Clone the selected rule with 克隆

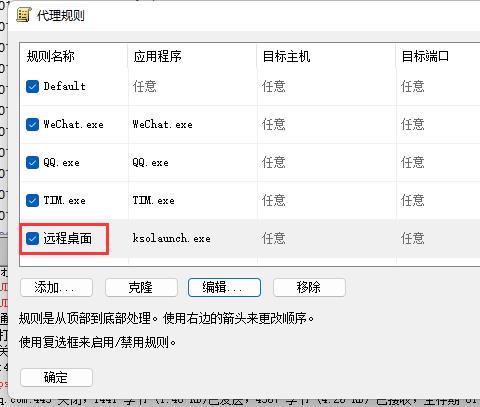tap(141, 287)
